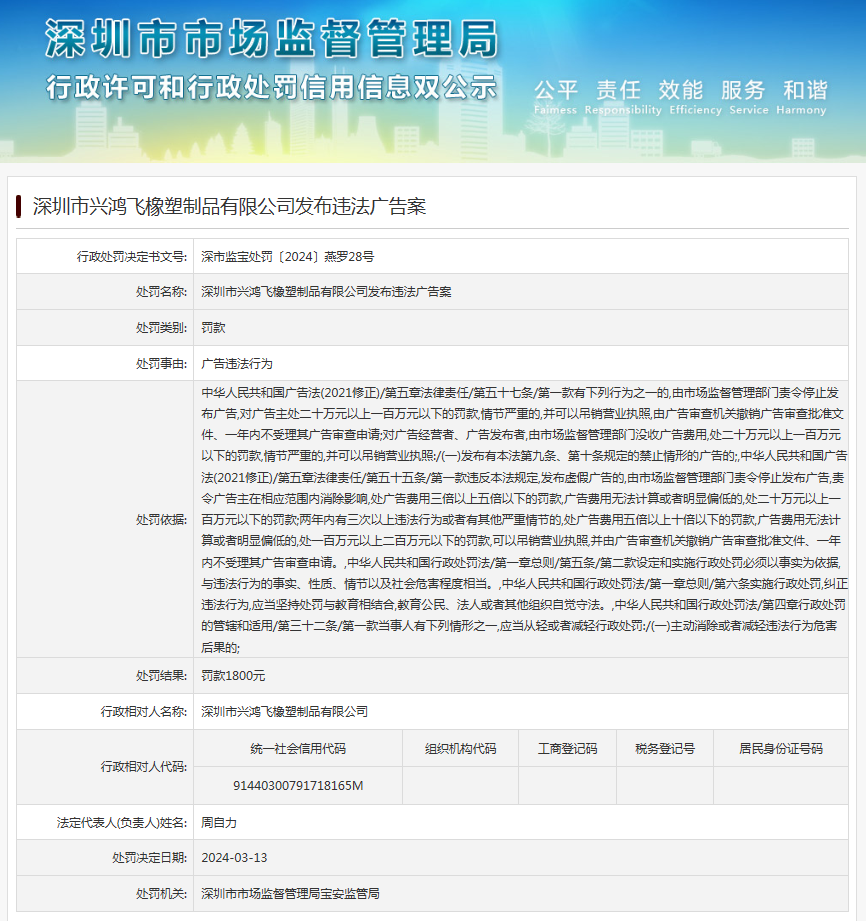This screenshot has width=866, height=921.
Task: Click the penalty result 罚款1800元
Action: (233, 676)
